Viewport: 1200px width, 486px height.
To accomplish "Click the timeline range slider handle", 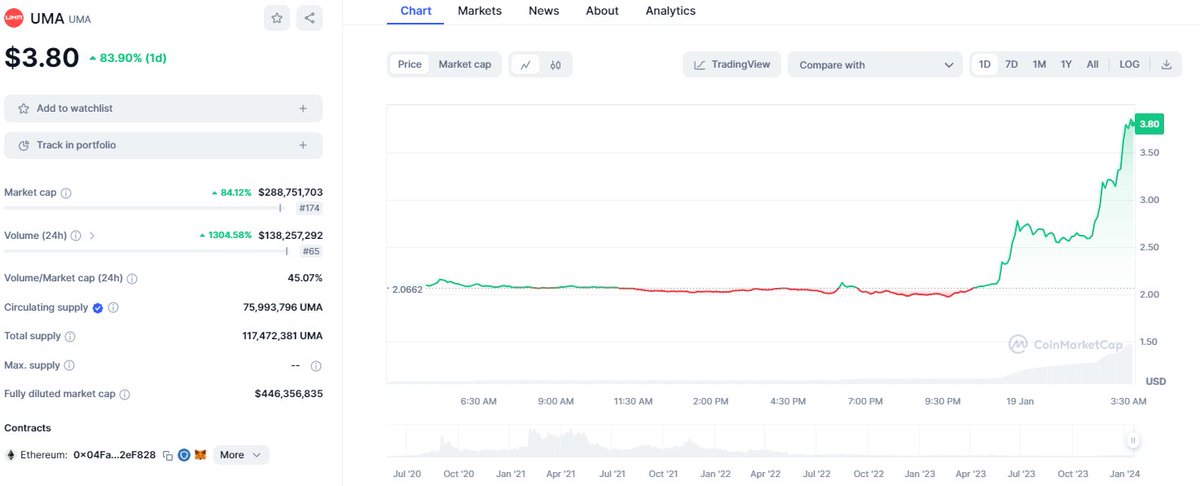I will [1133, 440].
